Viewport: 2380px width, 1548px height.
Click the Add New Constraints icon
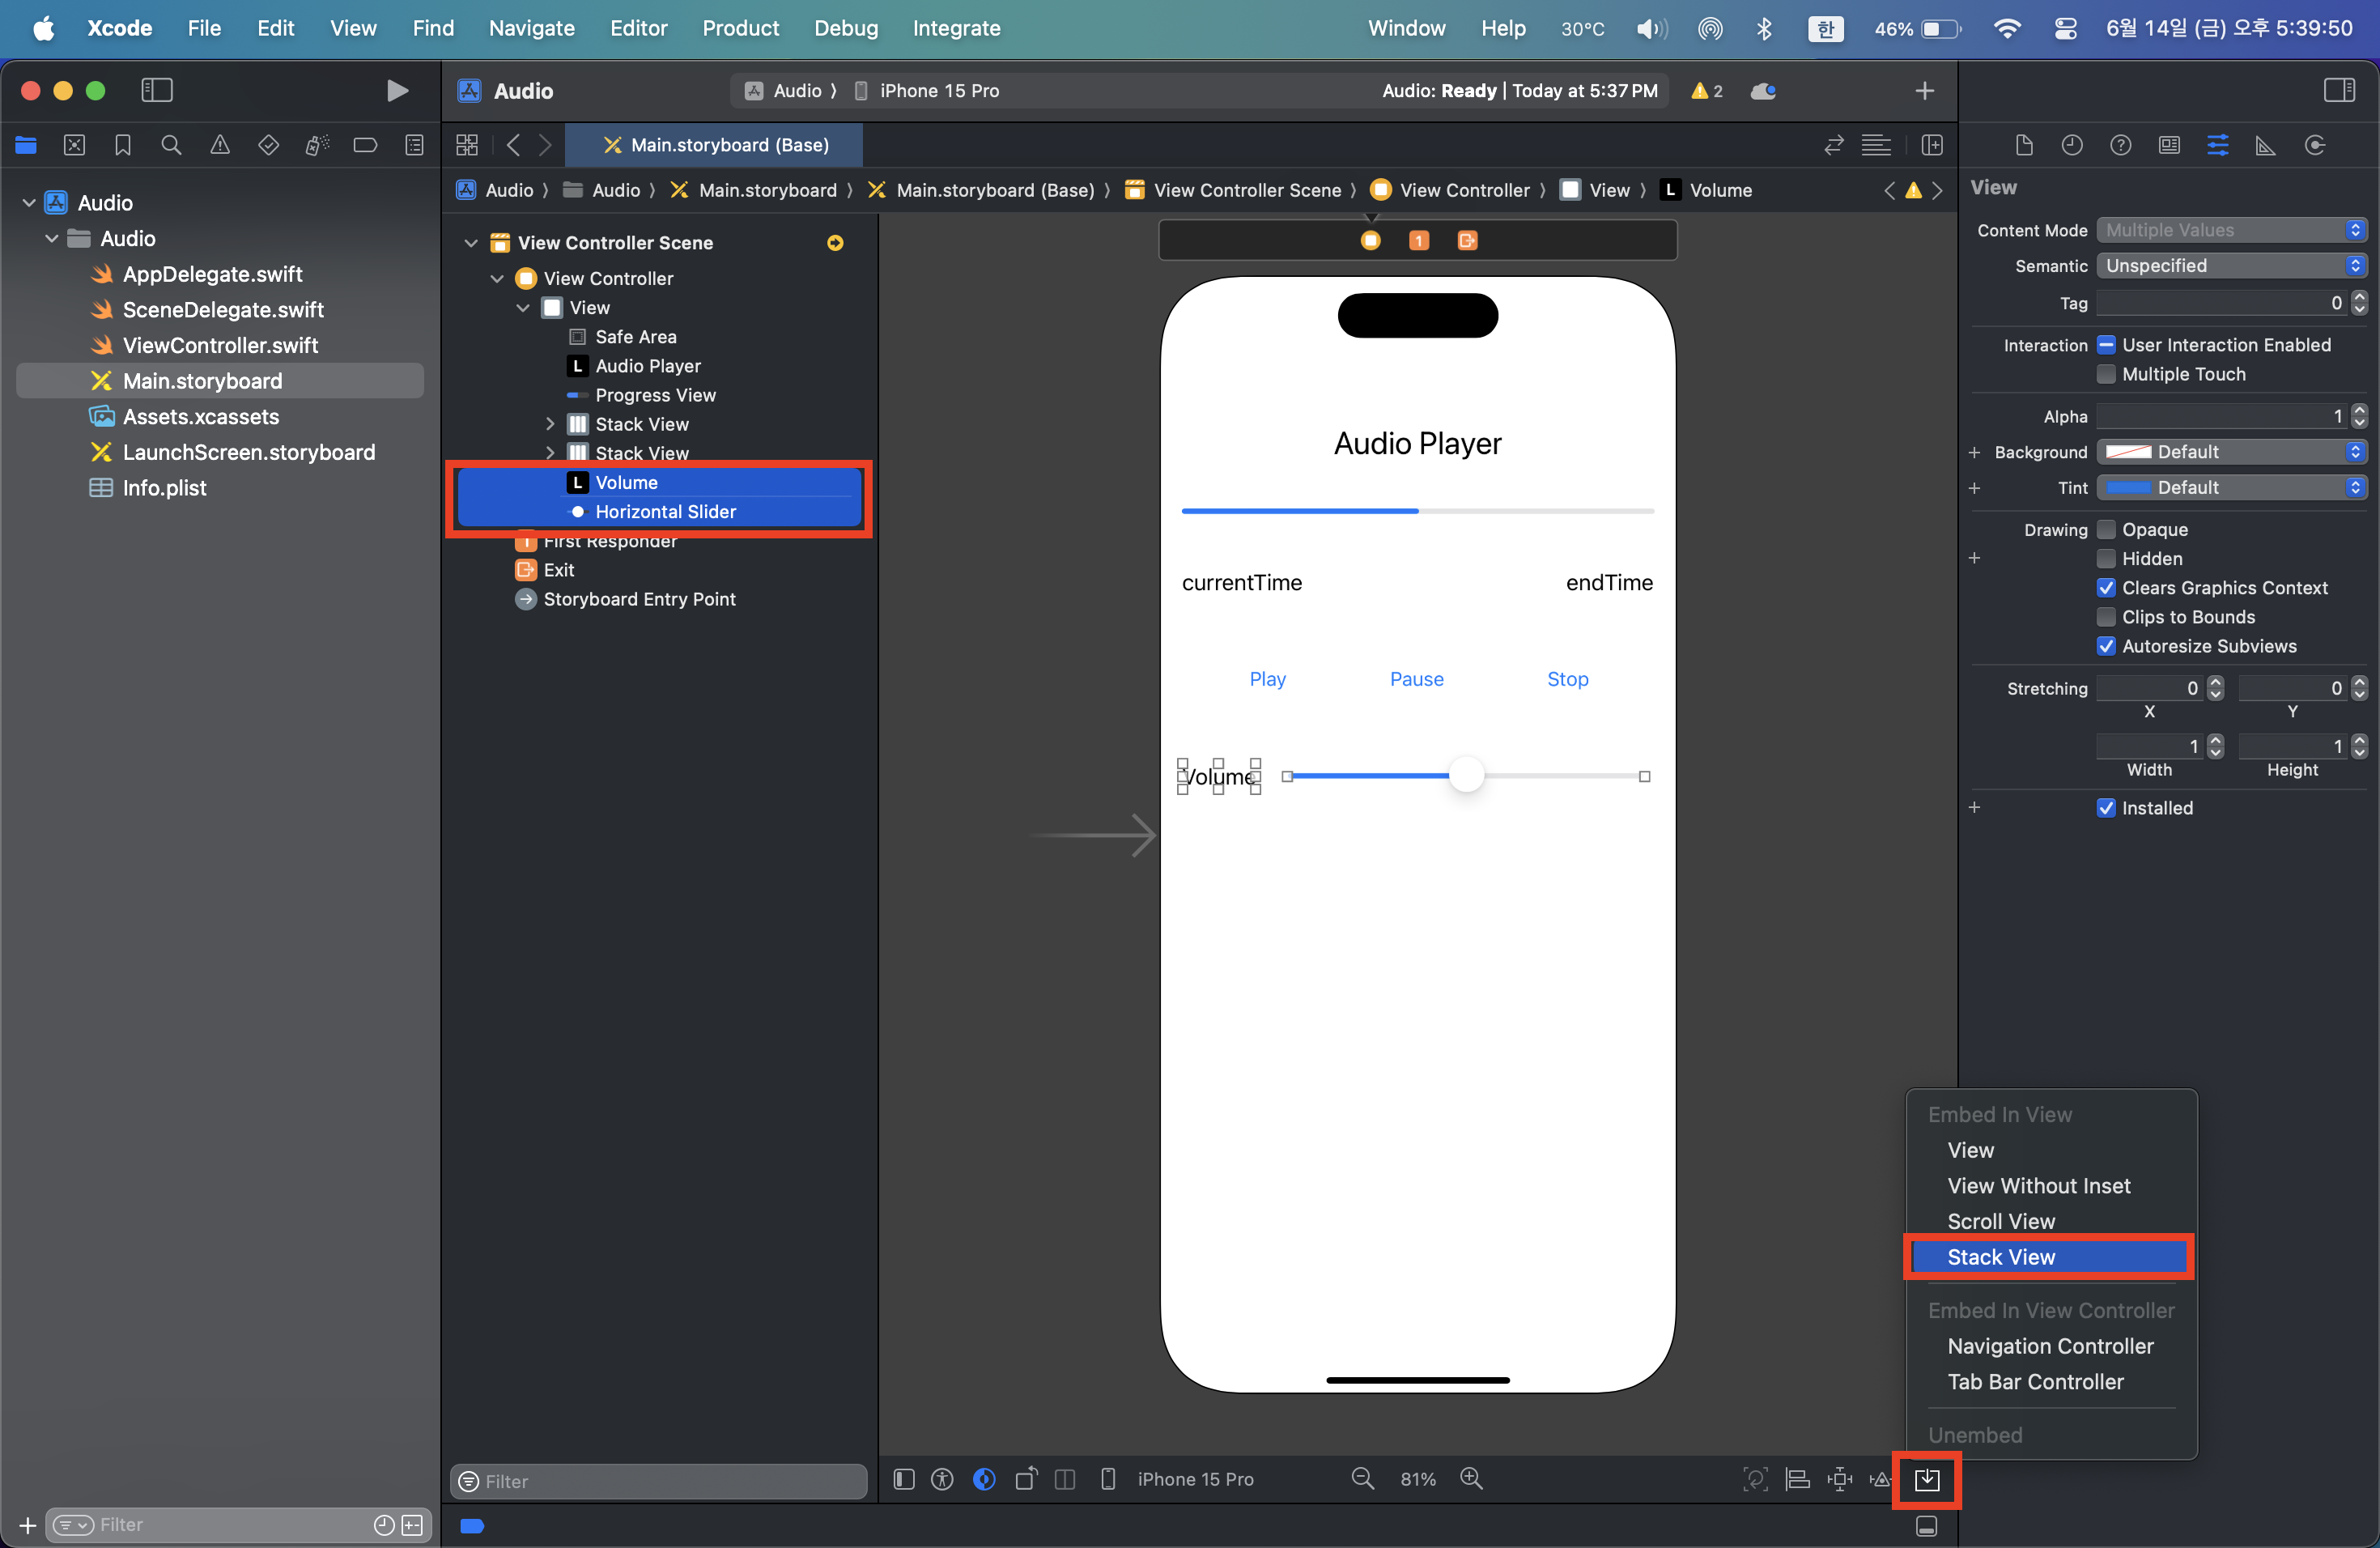(x=1839, y=1479)
